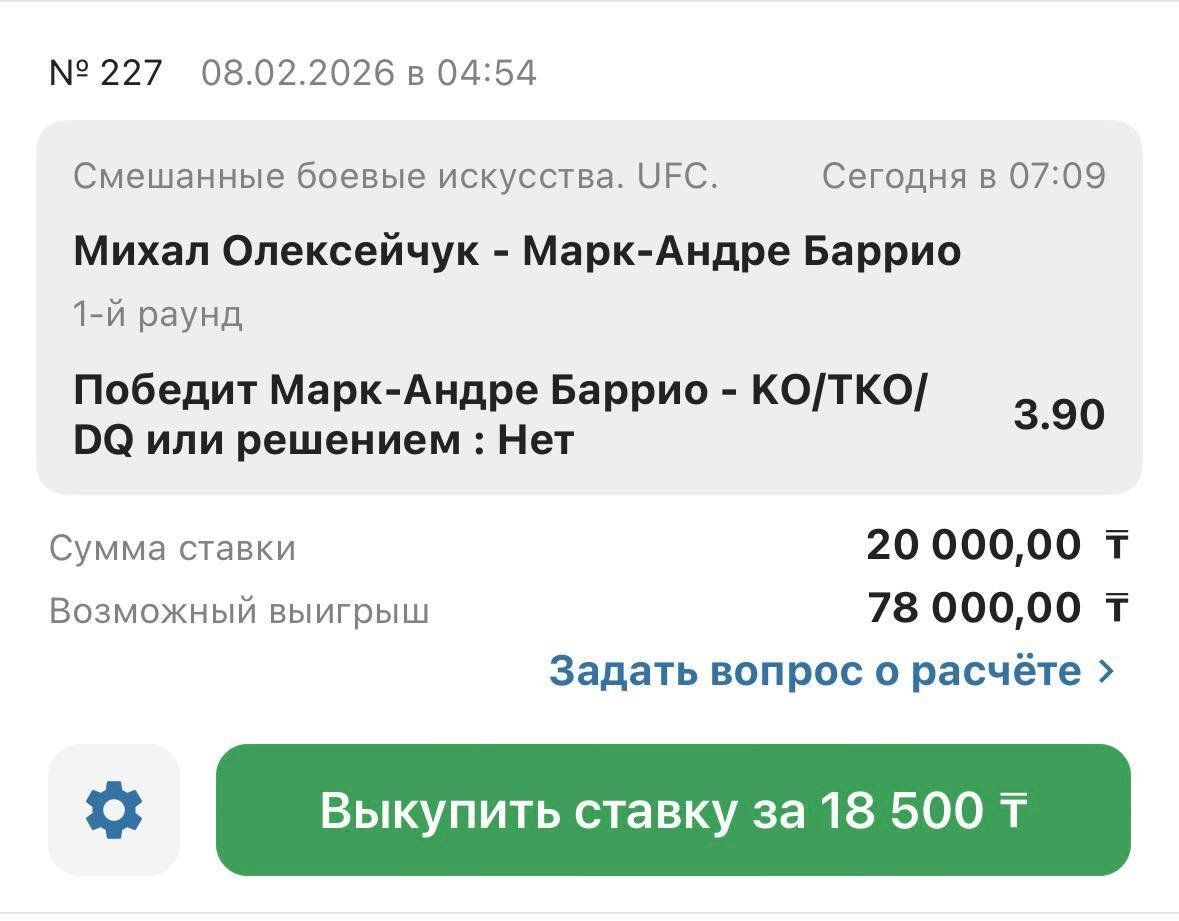Click the 'Возможный выигрыш' label
Viewport: 1179px width, 921px height.
(x=239, y=611)
